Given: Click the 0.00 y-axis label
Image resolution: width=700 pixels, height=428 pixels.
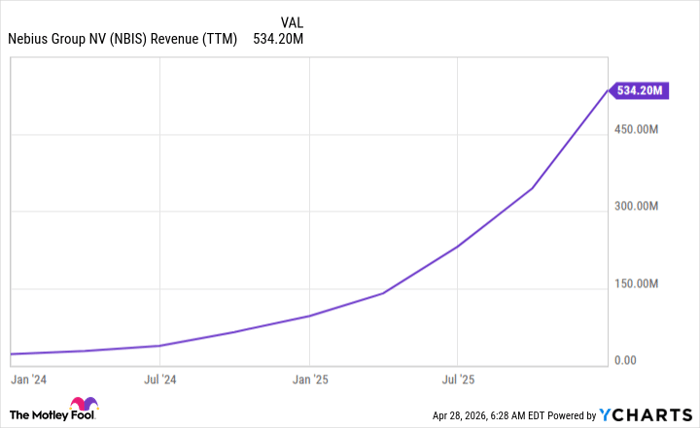Looking at the screenshot, I should pyautogui.click(x=625, y=361).
